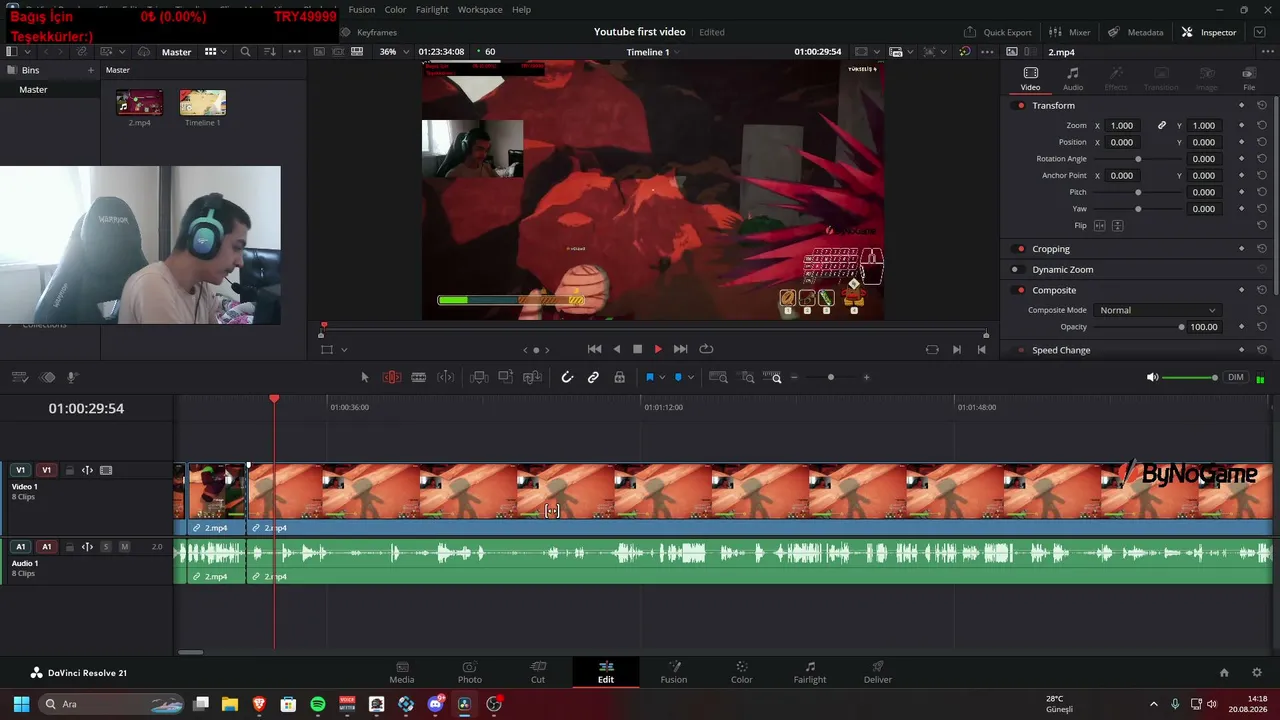Click the Zoom X value field
Image resolution: width=1280 pixels, height=720 pixels.
click(1123, 126)
